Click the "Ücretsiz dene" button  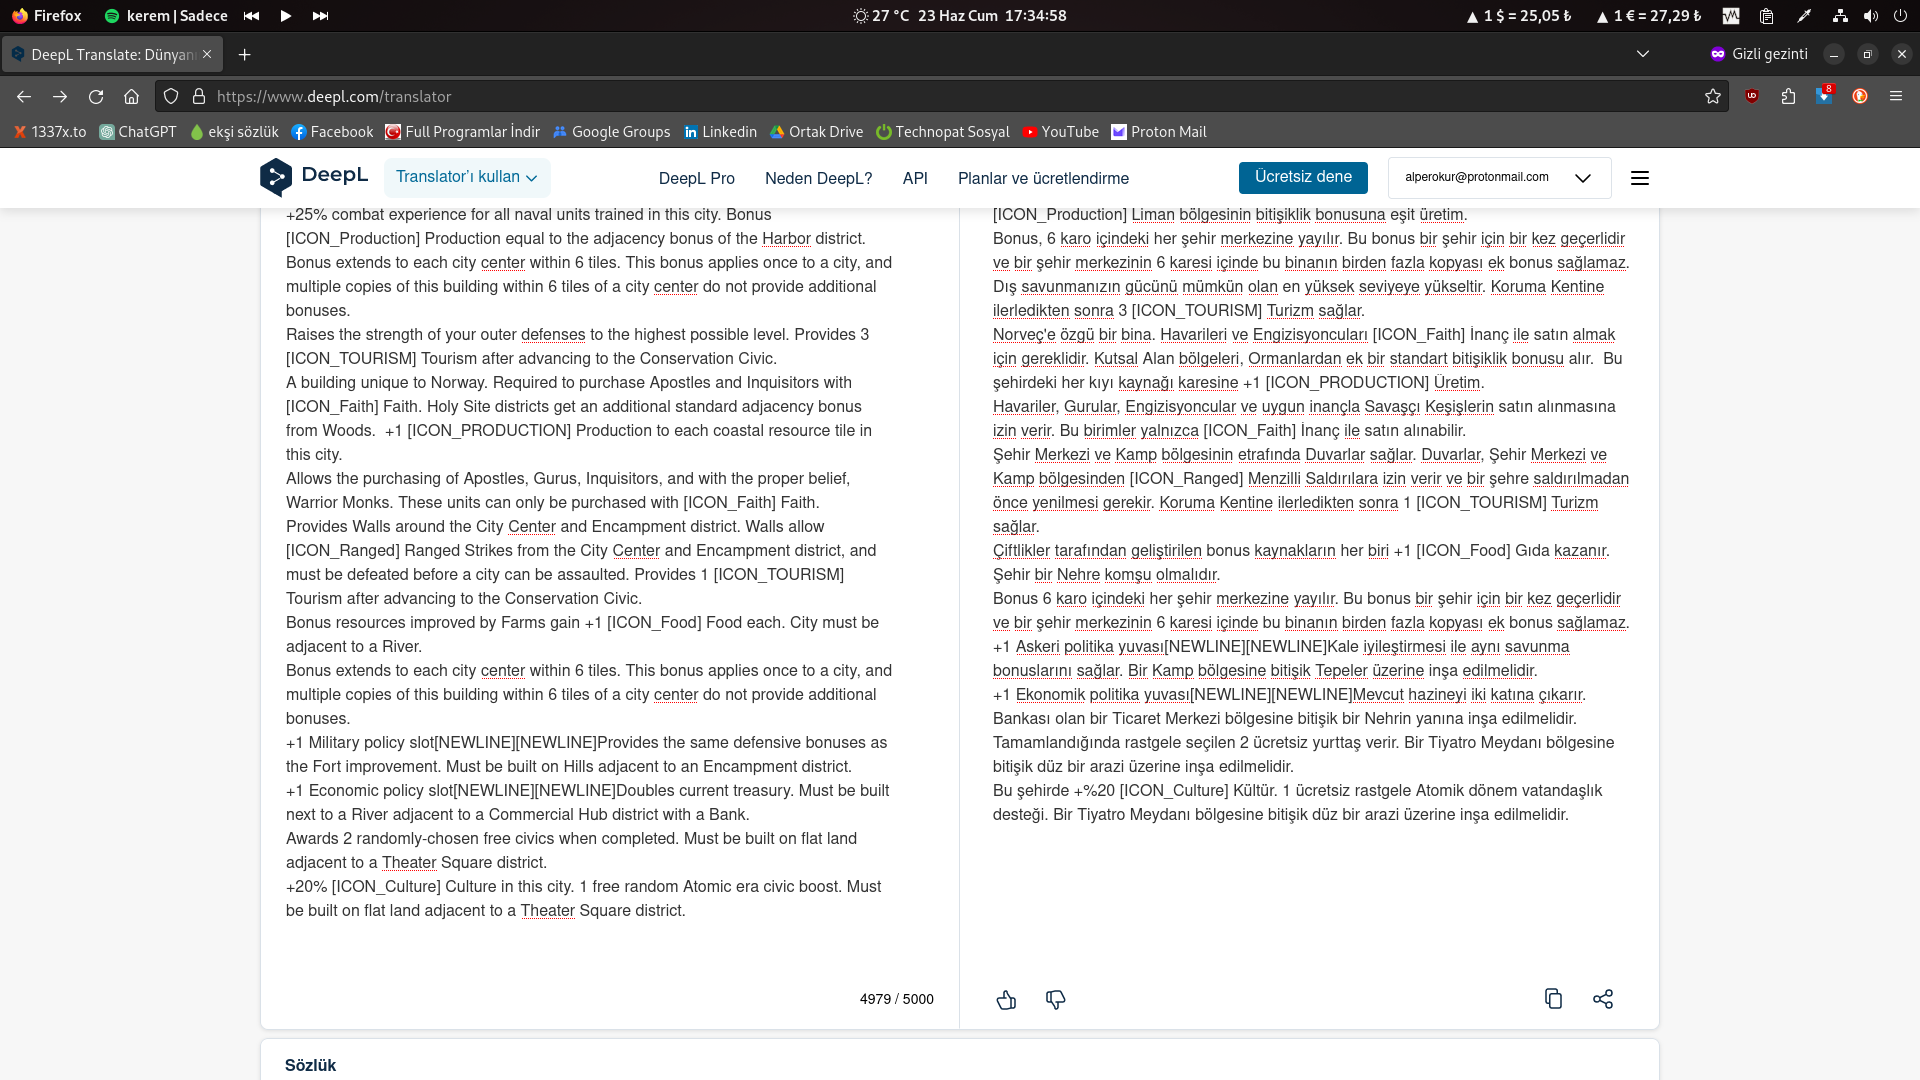pos(1302,177)
